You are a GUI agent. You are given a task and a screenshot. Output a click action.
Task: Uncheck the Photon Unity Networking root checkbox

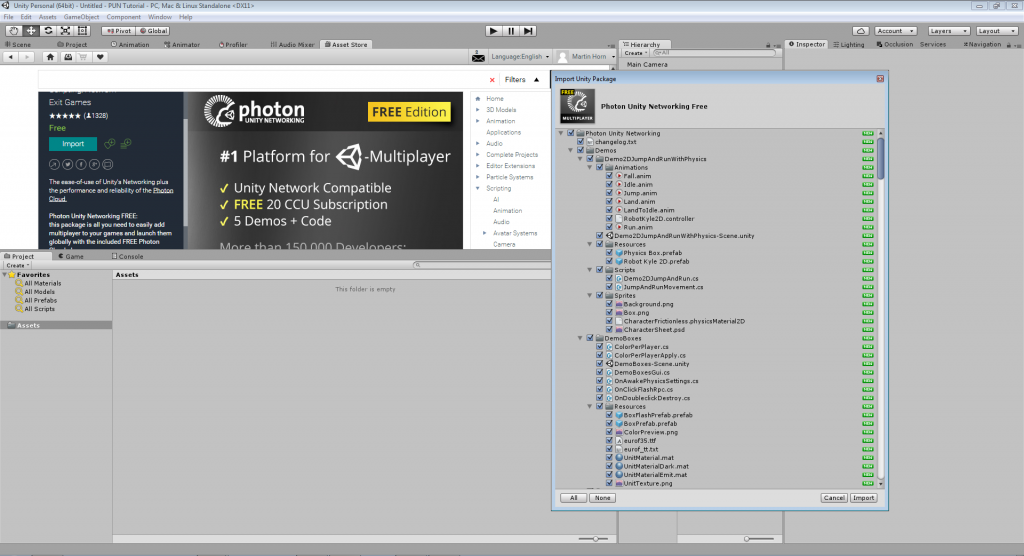click(571, 133)
